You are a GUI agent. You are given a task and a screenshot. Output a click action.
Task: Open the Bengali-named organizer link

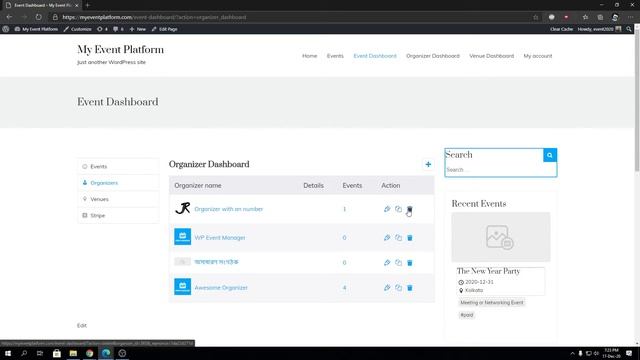[216, 262]
